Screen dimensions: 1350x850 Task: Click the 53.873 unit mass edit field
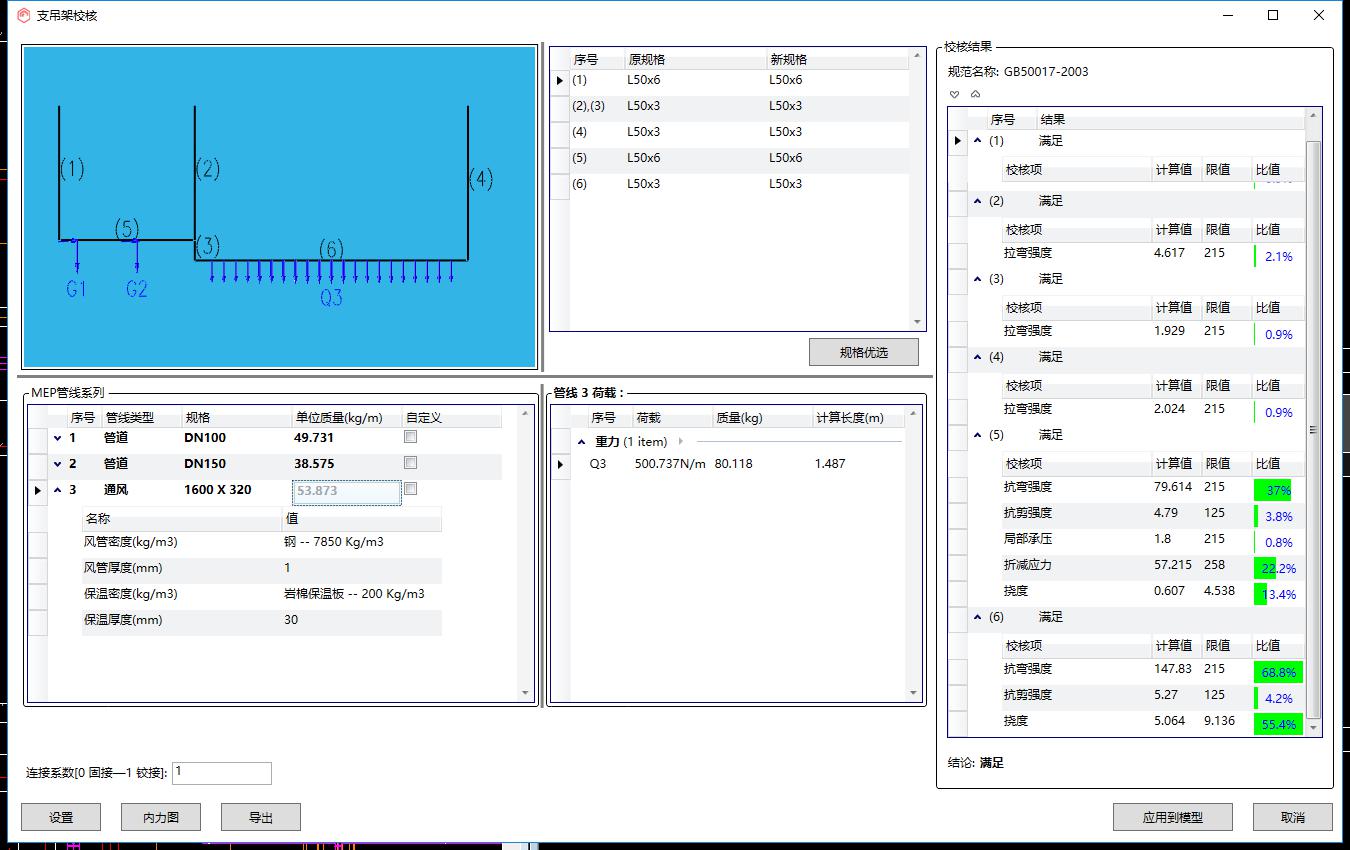coord(347,491)
